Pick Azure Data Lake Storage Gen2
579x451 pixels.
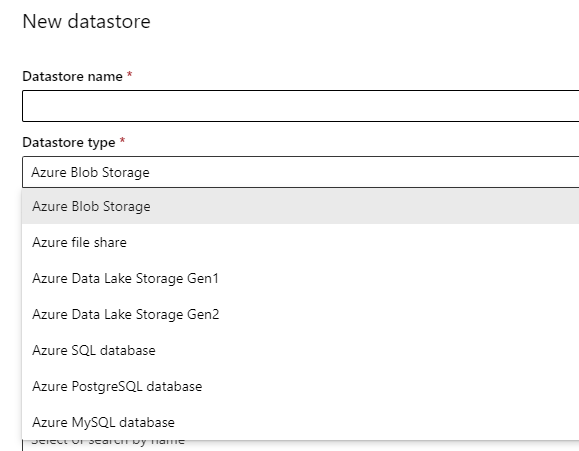301,314
